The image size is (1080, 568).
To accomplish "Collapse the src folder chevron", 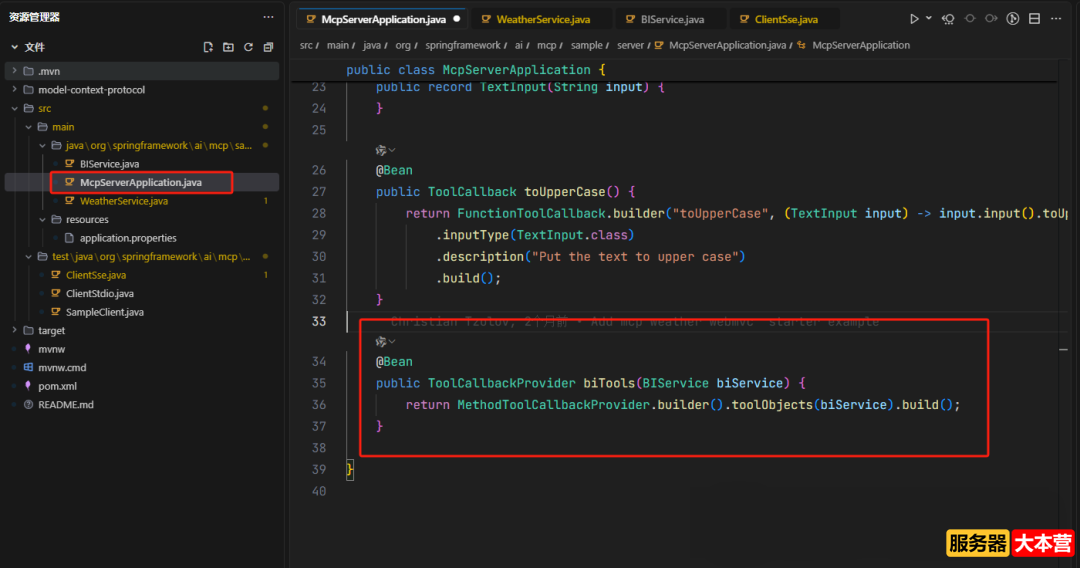I will (14, 108).
